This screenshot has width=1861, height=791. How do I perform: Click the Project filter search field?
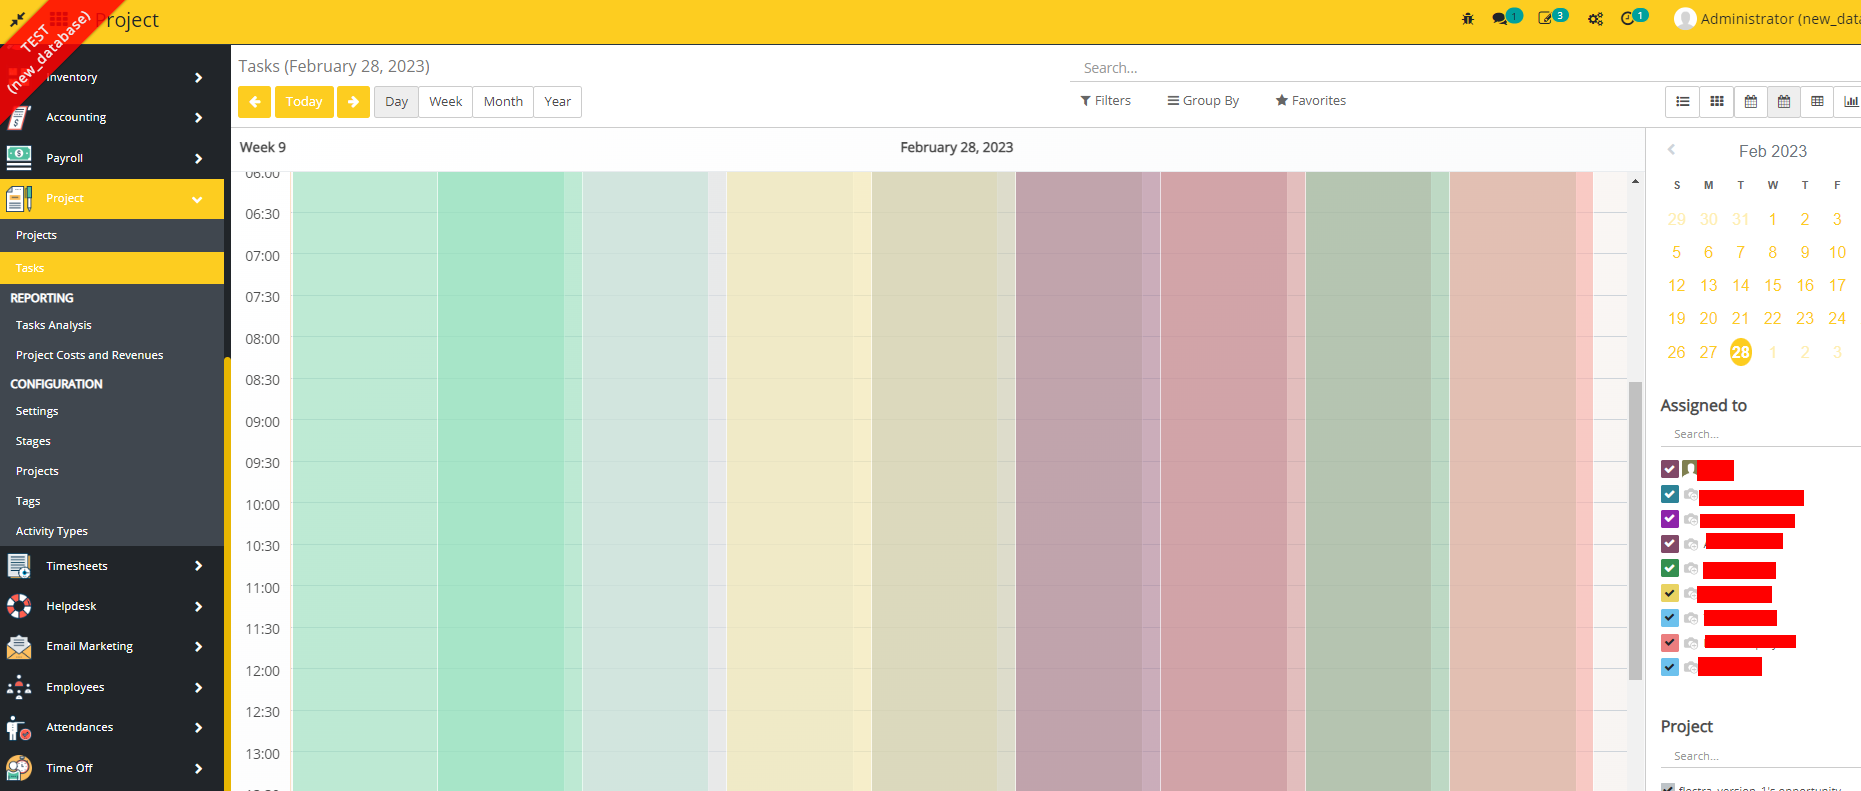coord(1761,756)
